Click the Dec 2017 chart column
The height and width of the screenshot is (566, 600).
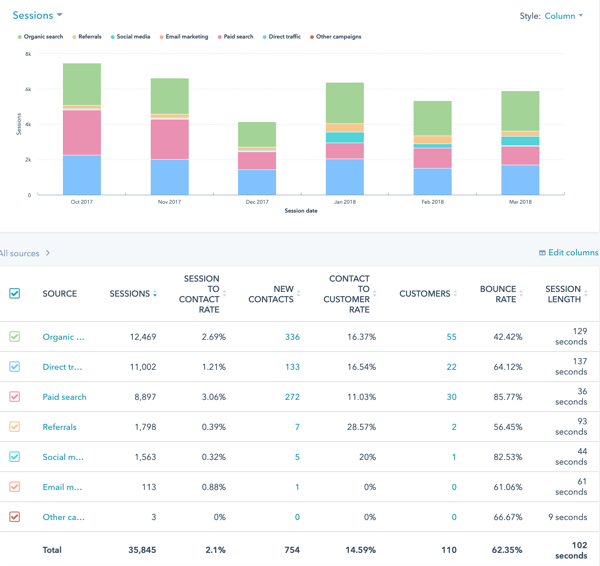click(257, 158)
